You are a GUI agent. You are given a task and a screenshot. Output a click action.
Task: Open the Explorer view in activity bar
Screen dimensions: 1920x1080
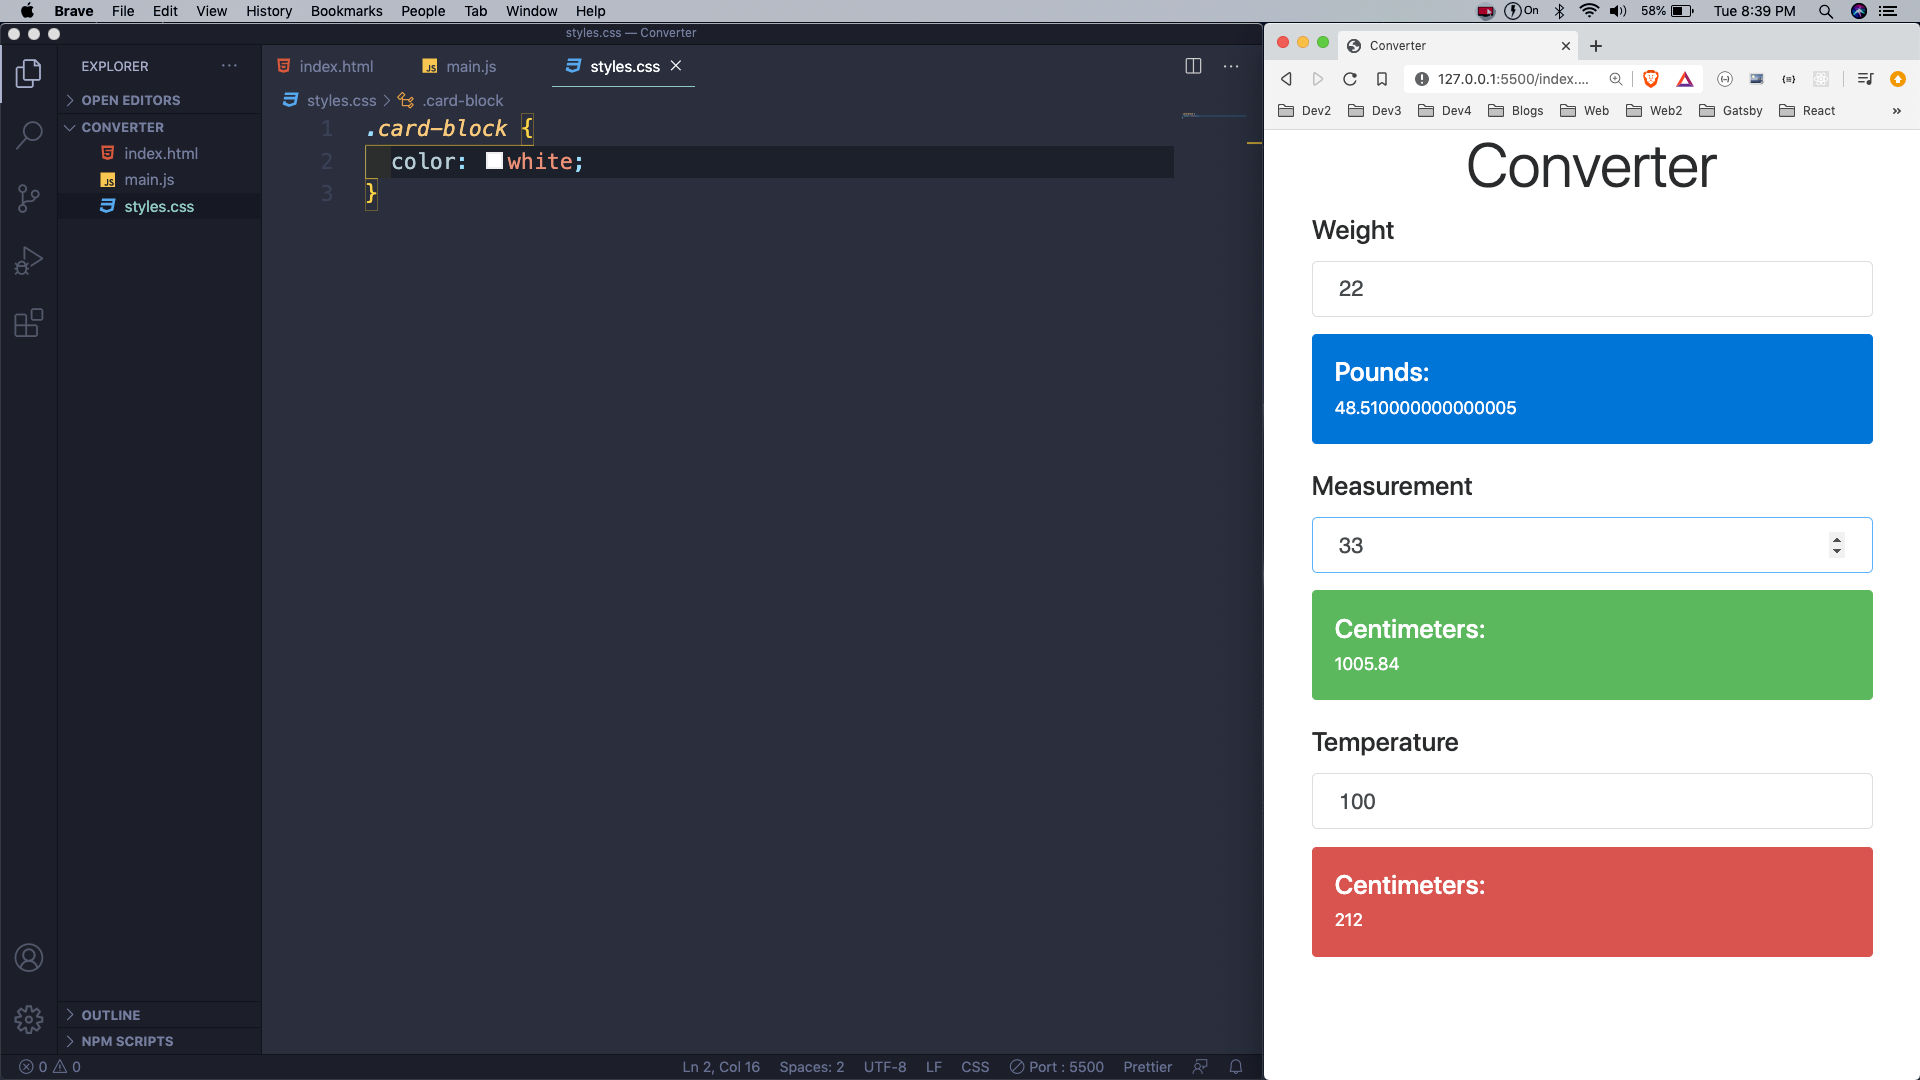click(29, 73)
